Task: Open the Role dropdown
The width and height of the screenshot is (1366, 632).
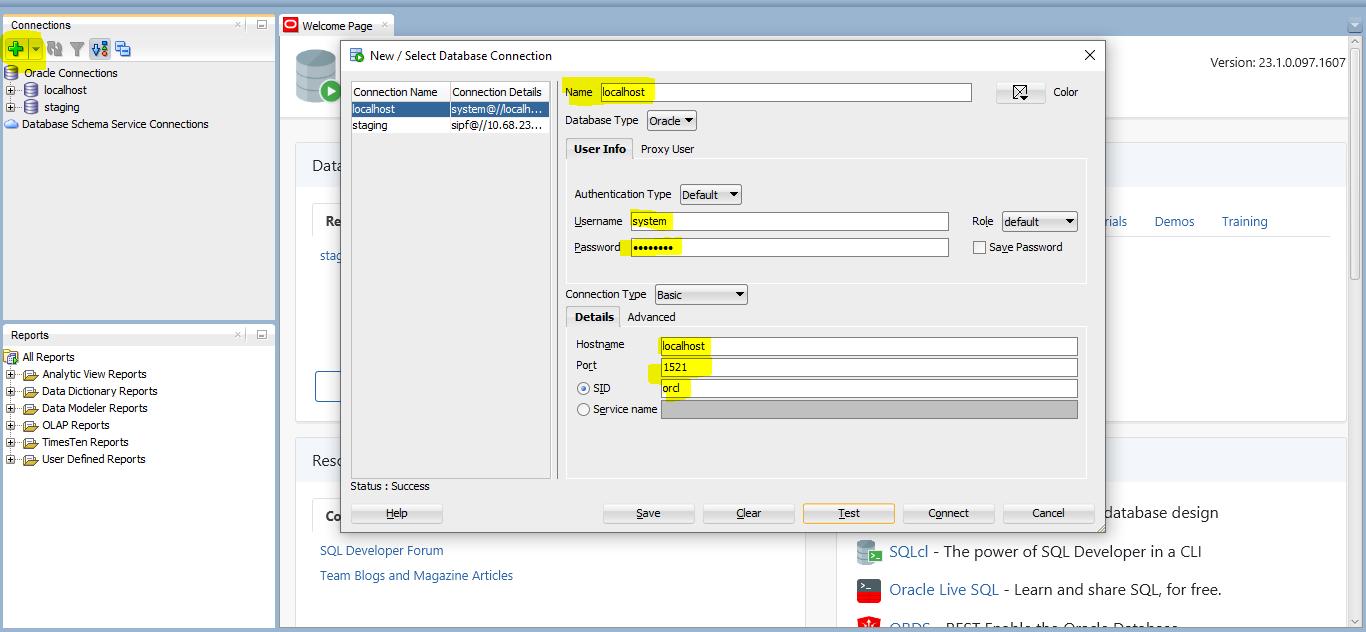Action: point(1039,222)
